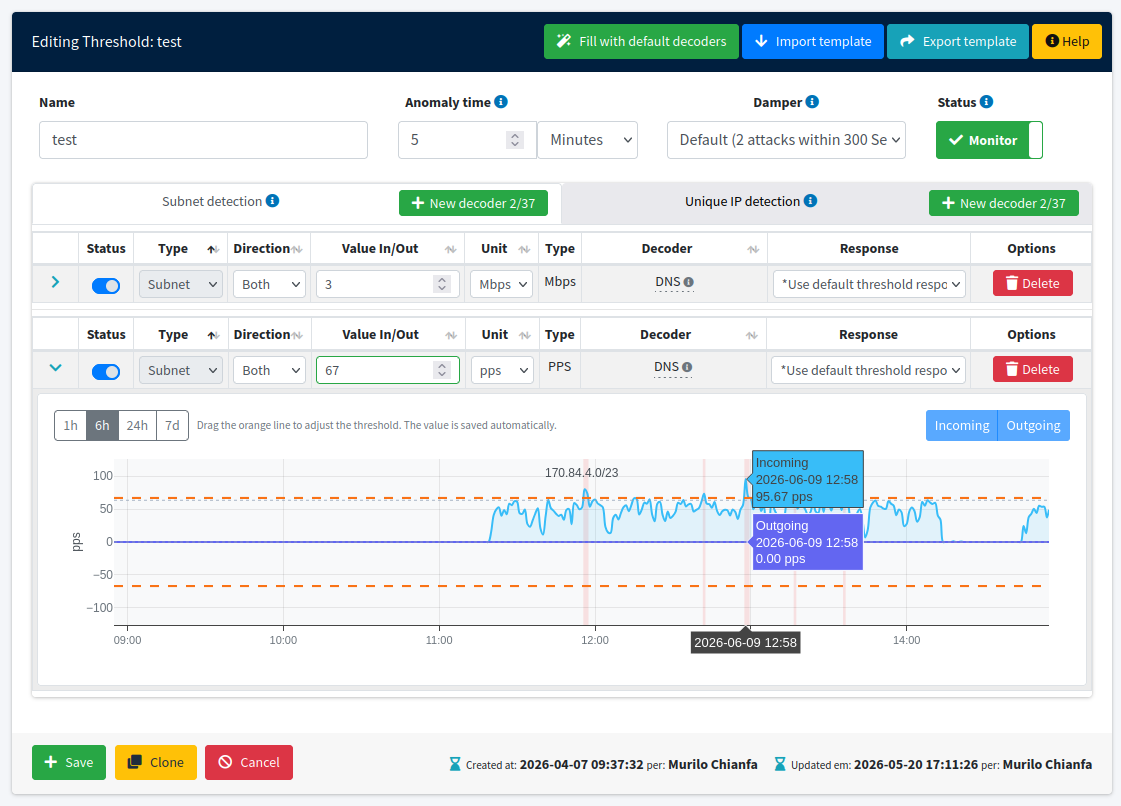Expand the Mbps decoder row chevron

pos(55,282)
